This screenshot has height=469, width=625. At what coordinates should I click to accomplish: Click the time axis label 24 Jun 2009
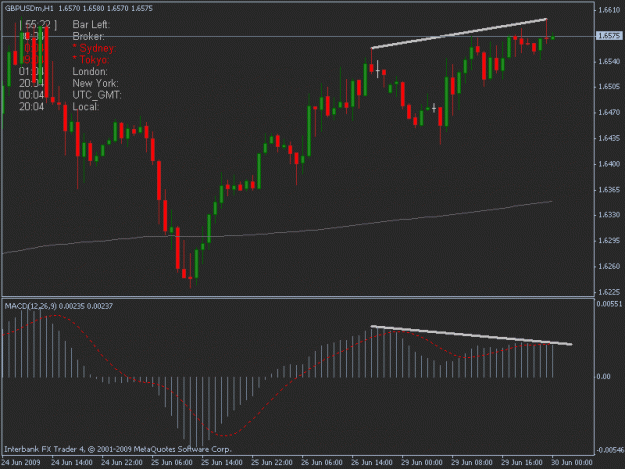coord(21,462)
